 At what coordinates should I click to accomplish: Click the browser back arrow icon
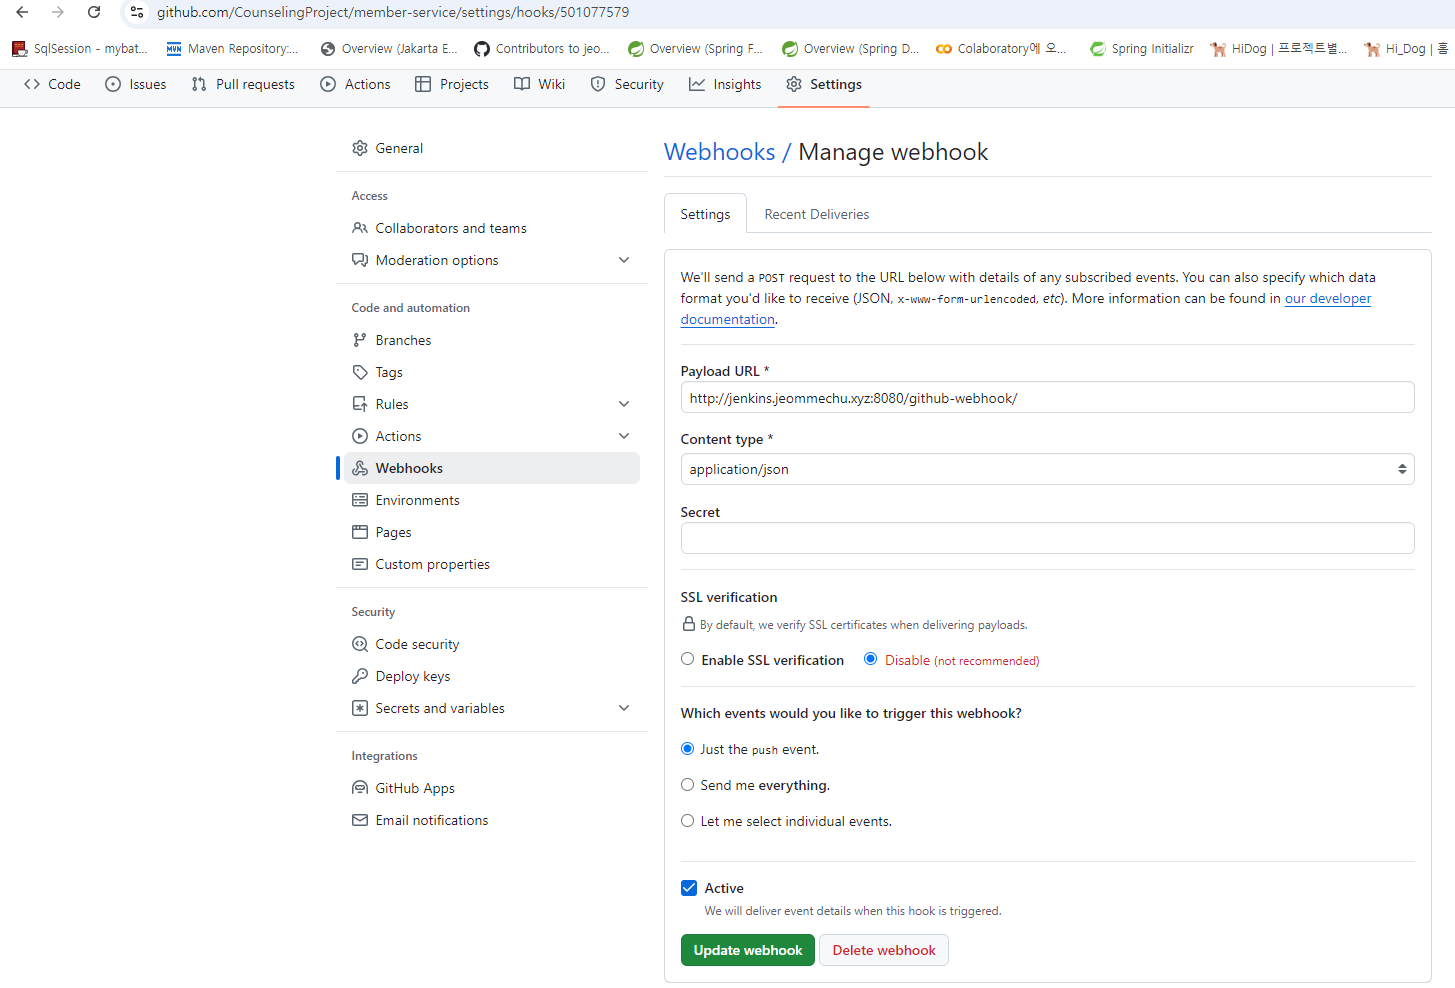[x=22, y=12]
